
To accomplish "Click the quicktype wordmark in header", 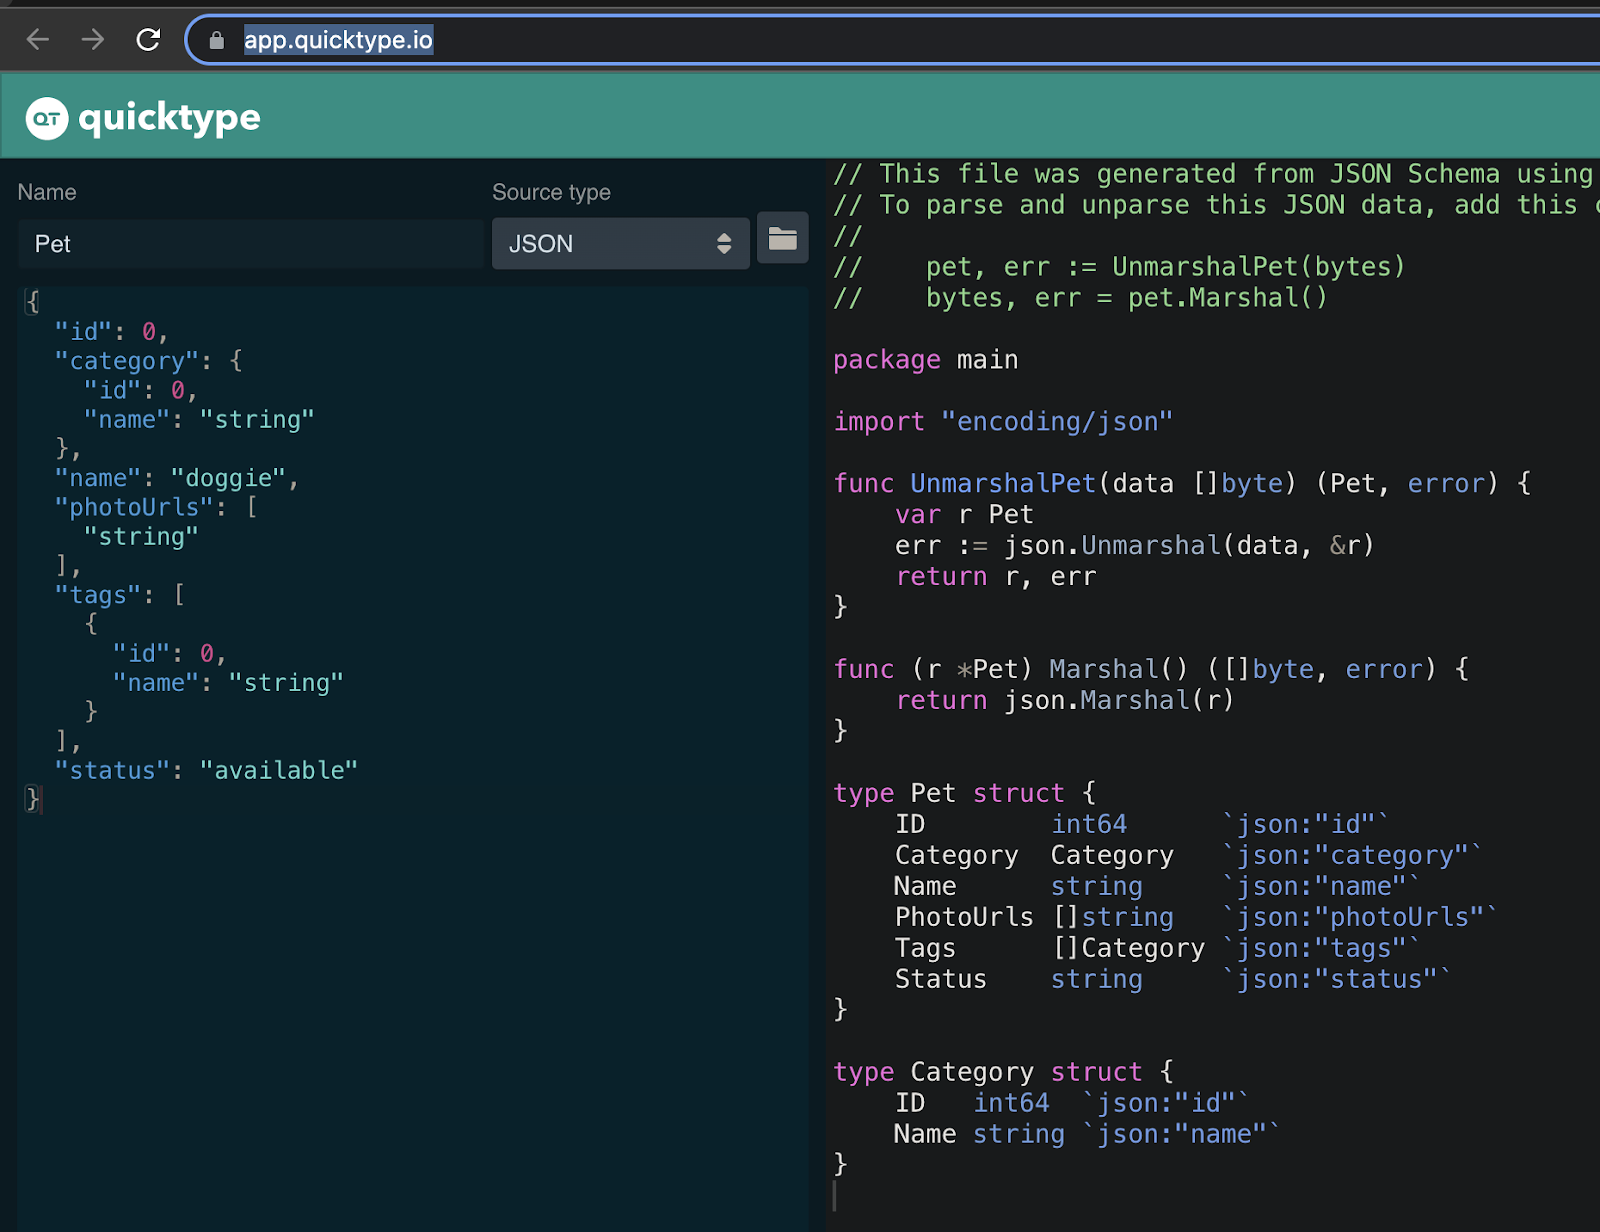I will [169, 118].
